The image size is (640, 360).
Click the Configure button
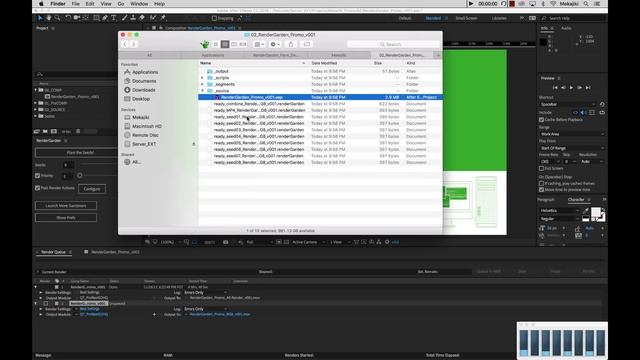pyautogui.click(x=92, y=189)
